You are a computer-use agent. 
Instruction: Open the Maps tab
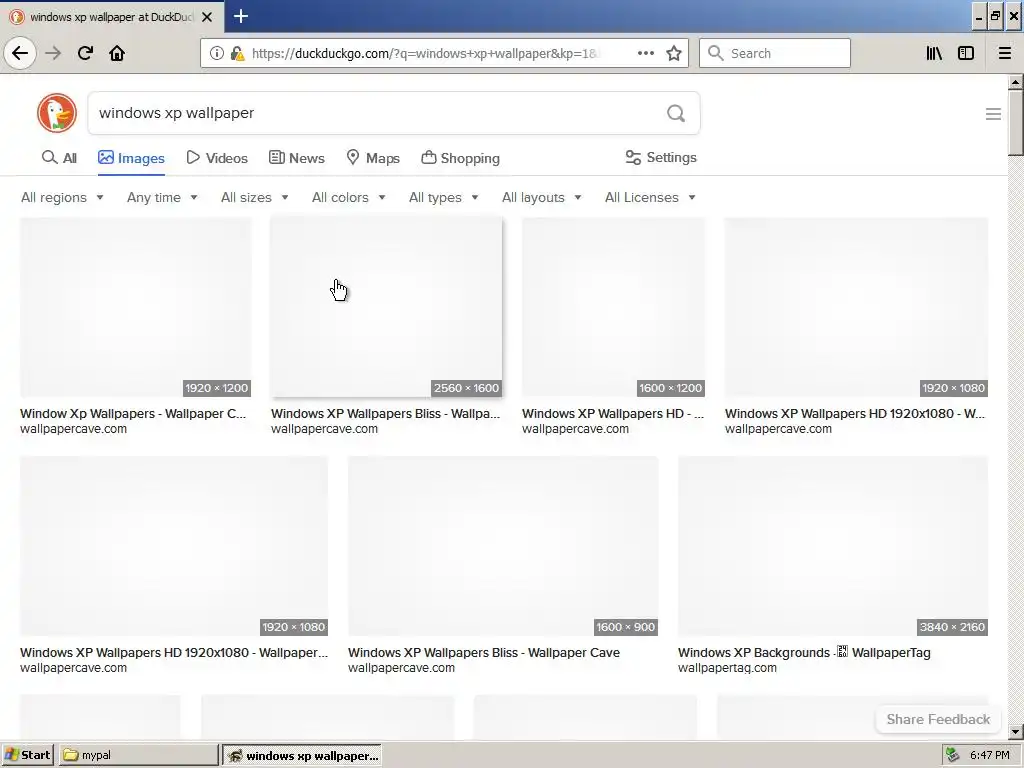[373, 158]
